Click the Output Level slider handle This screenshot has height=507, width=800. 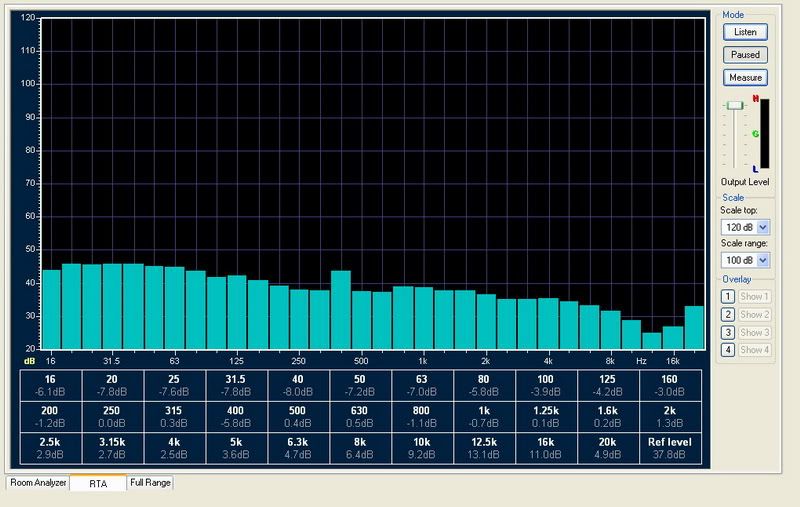click(735, 105)
